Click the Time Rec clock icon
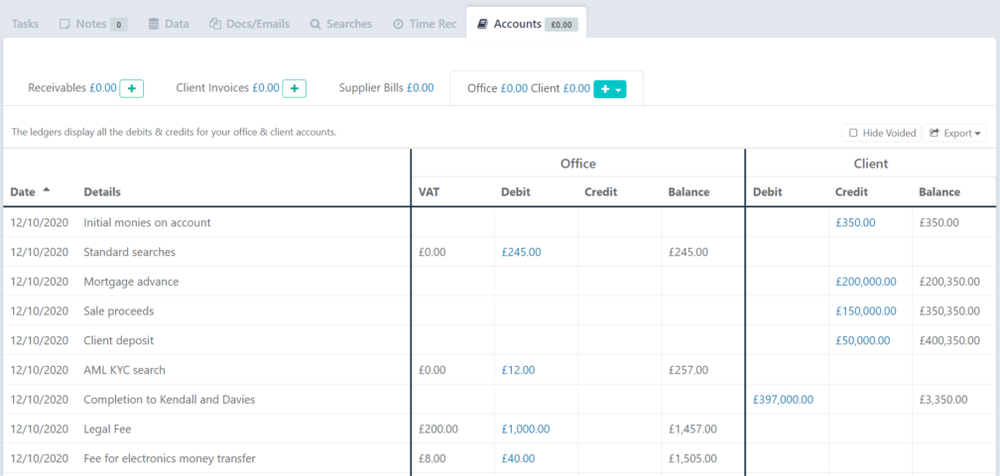 click(398, 24)
